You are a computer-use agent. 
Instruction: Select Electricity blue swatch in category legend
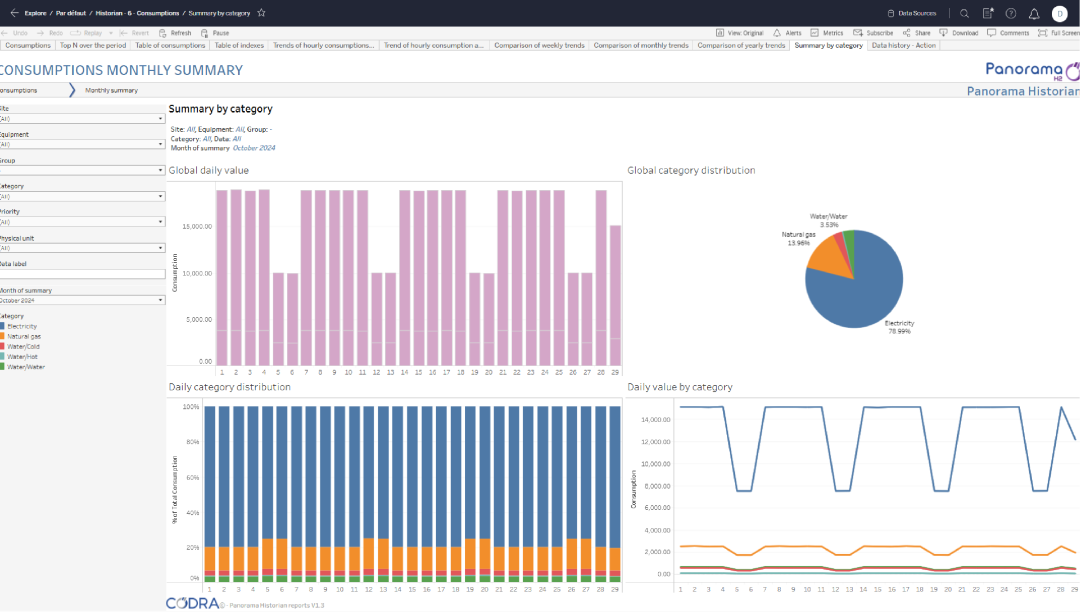click(x=3, y=326)
